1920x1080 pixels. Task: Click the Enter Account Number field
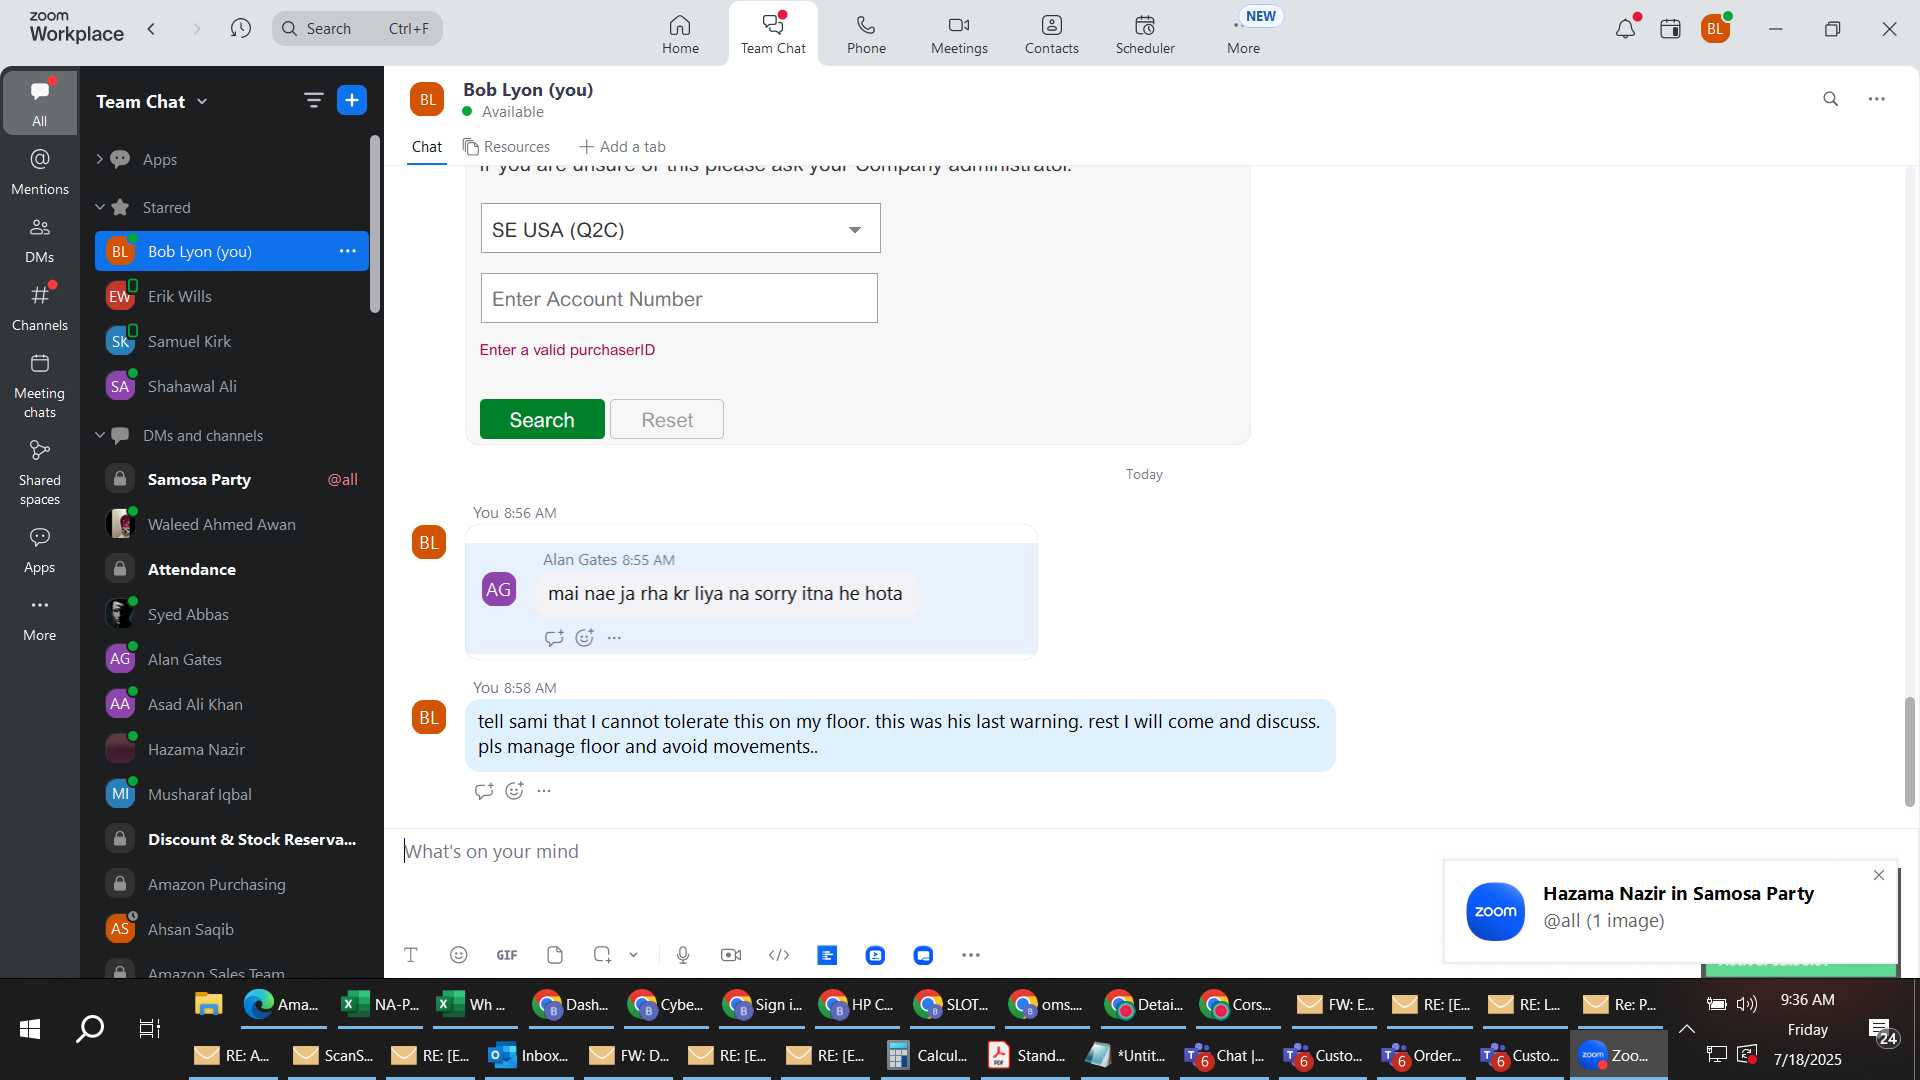click(679, 298)
